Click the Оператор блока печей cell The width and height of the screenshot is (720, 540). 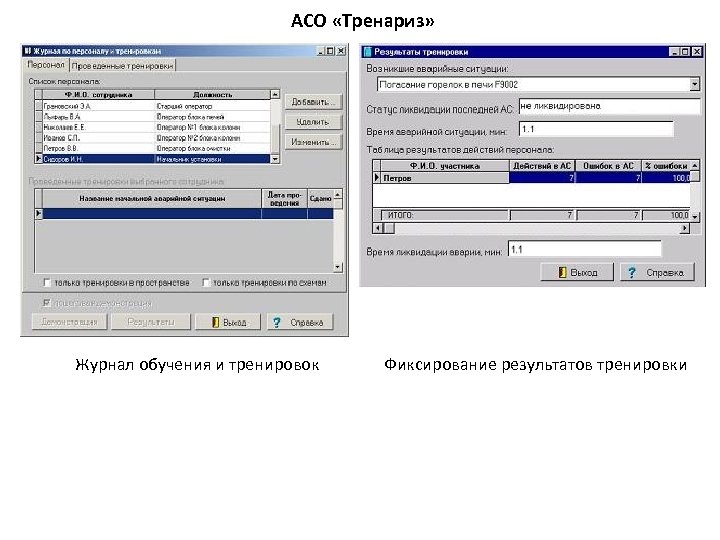coord(213,117)
